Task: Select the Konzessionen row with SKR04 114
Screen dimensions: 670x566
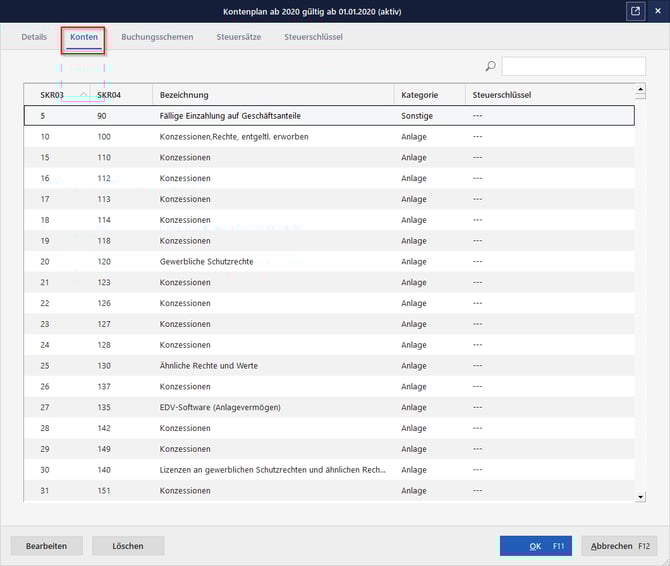Action: tap(329, 220)
